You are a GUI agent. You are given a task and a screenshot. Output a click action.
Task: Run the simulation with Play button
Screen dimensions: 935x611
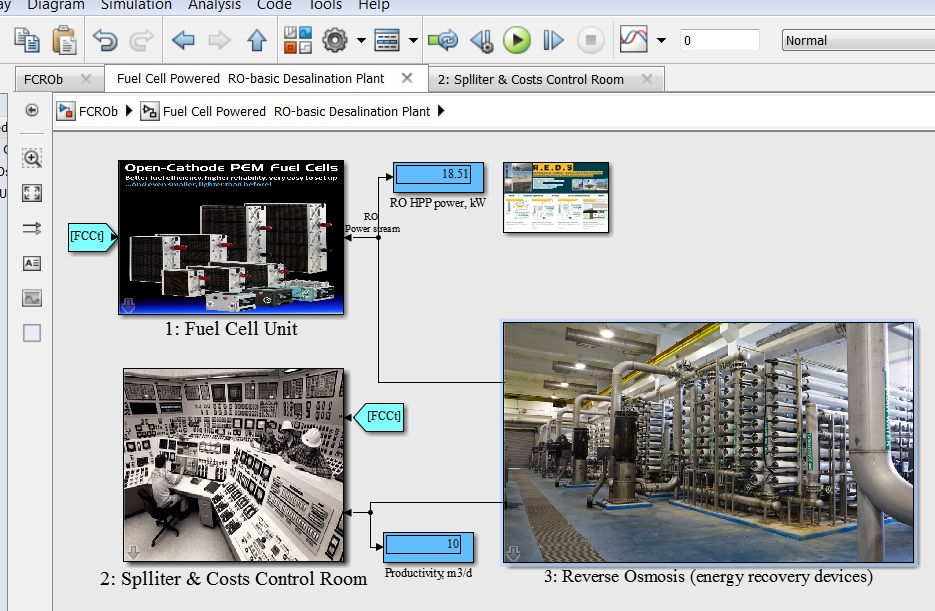pos(517,41)
